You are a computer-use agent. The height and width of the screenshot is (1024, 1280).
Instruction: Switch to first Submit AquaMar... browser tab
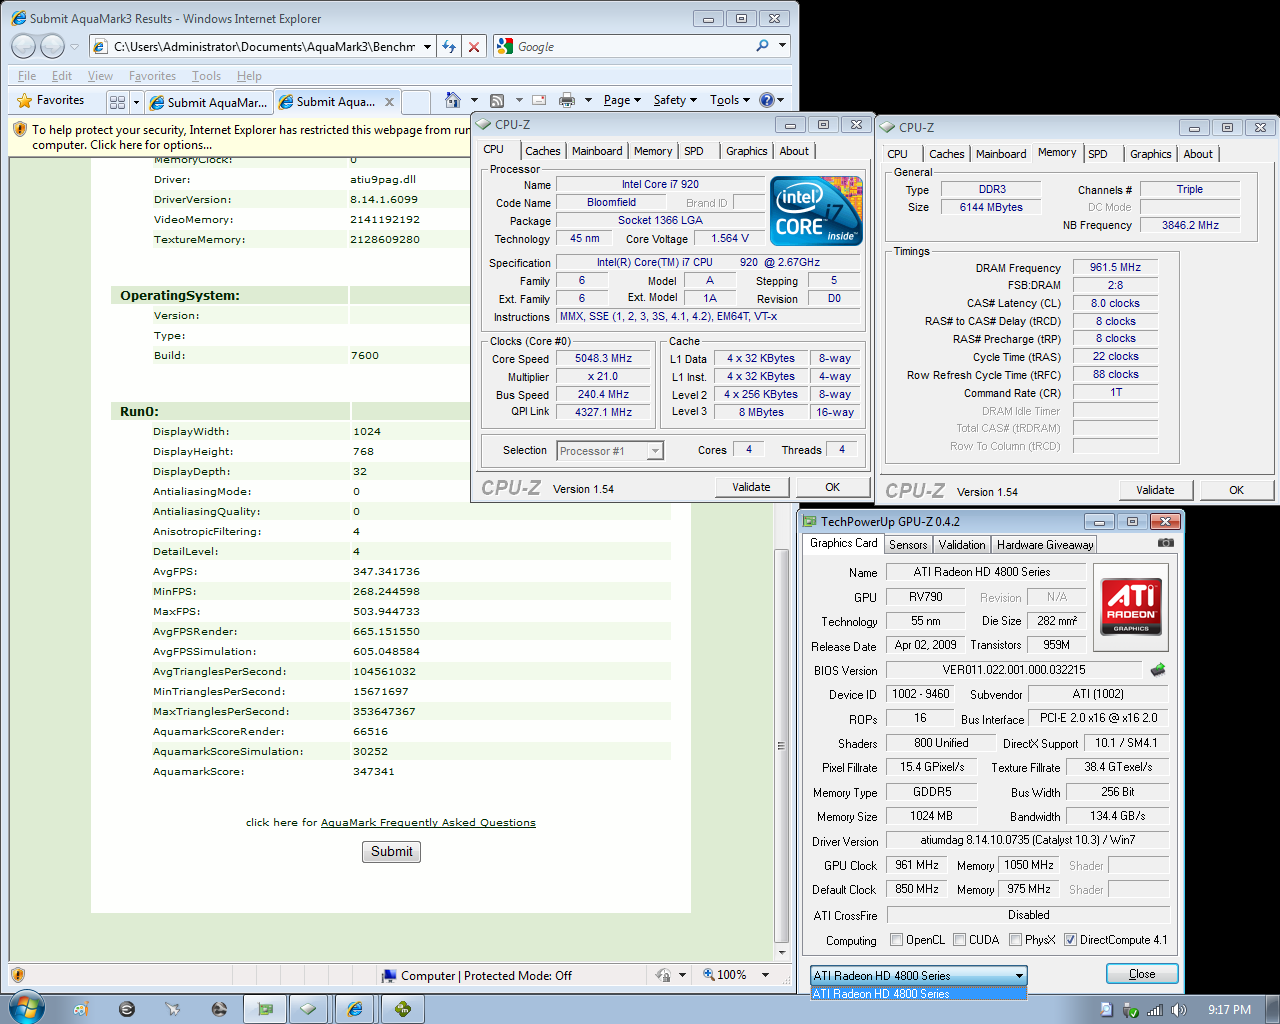tap(209, 102)
